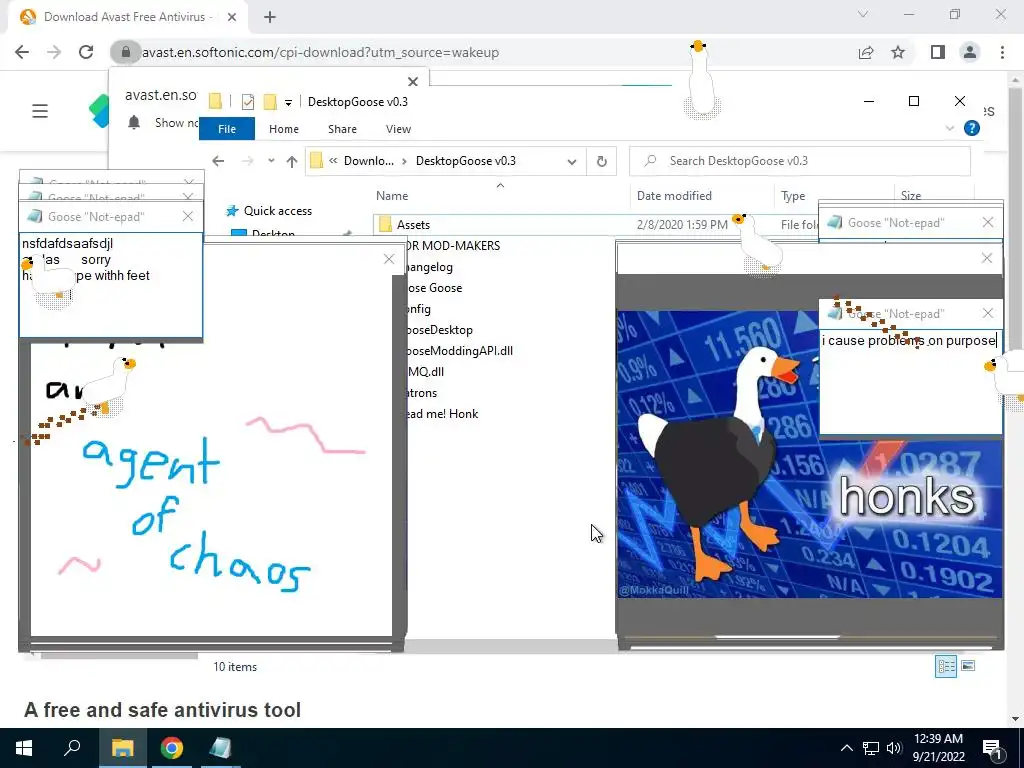Open Windows Start menu

pyautogui.click(x=24, y=748)
